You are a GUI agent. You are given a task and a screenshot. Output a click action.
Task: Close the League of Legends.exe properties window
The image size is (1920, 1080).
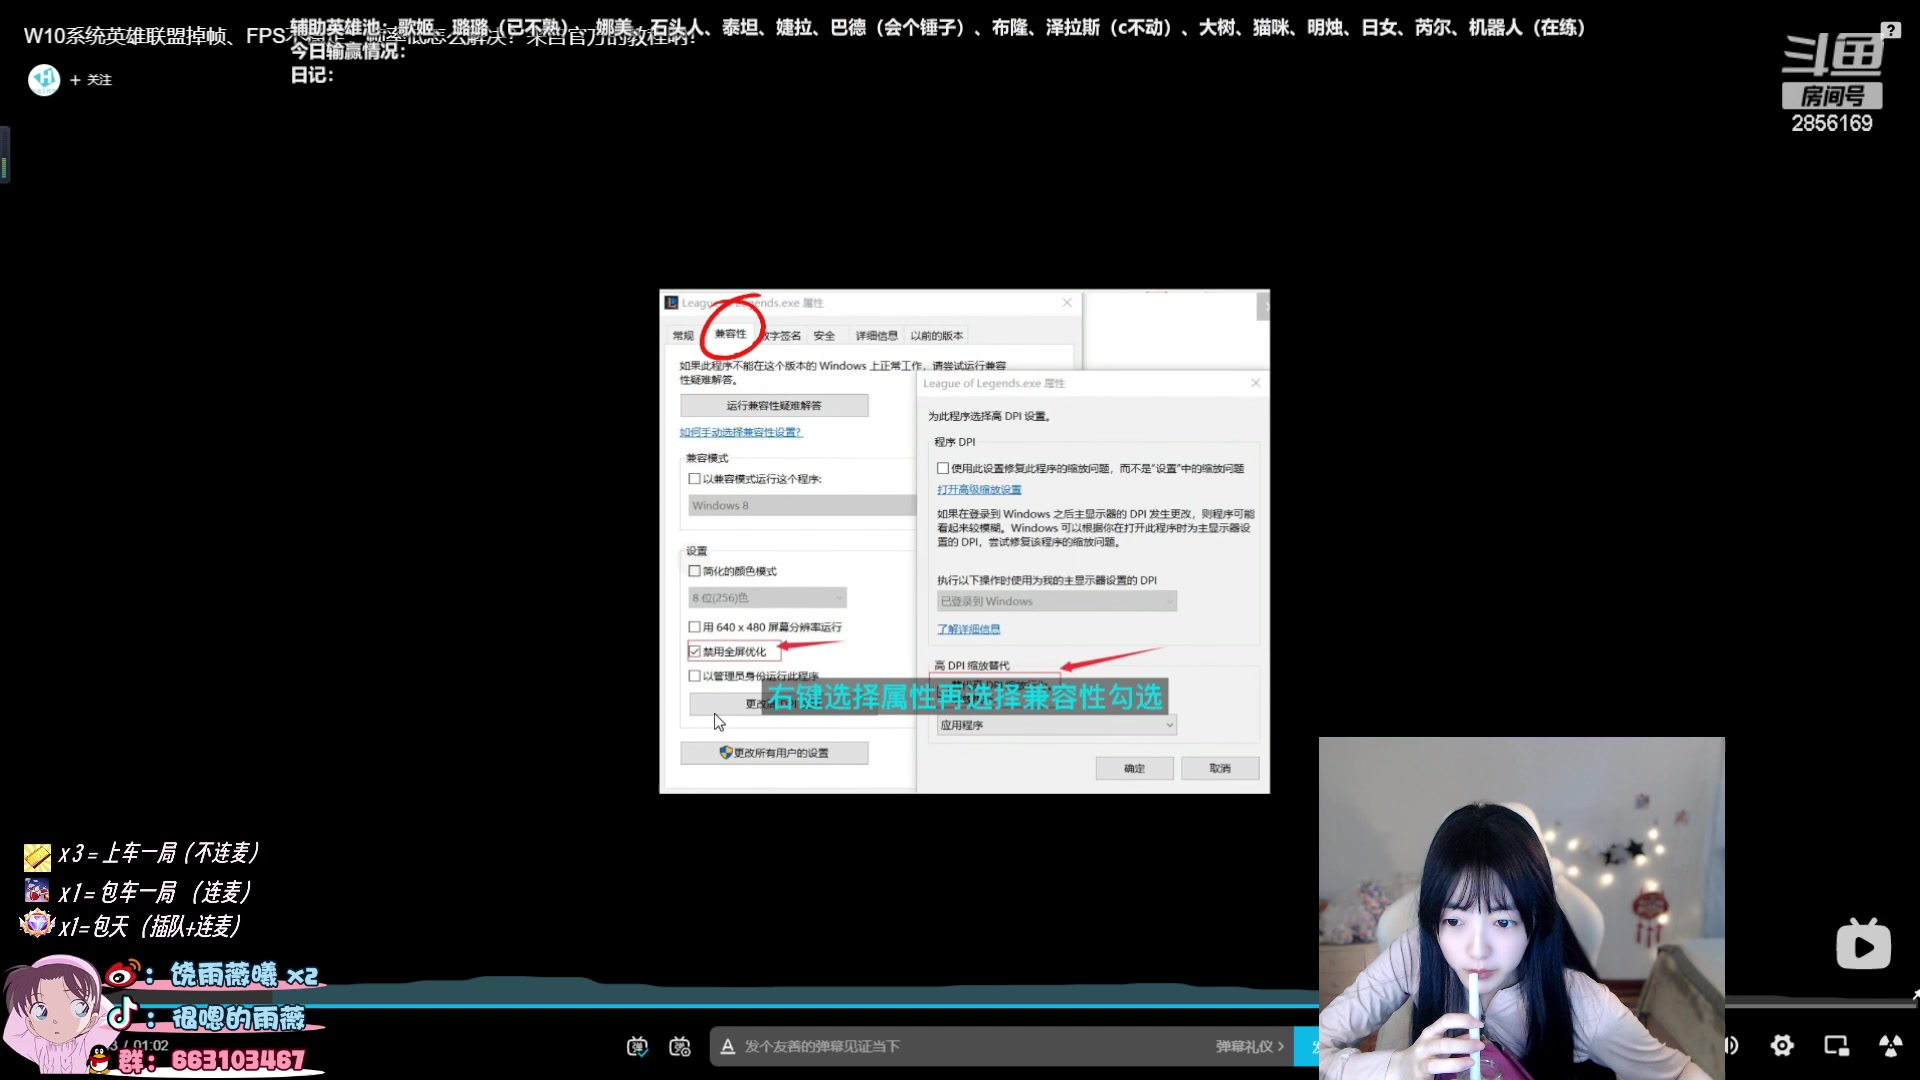coord(1067,302)
